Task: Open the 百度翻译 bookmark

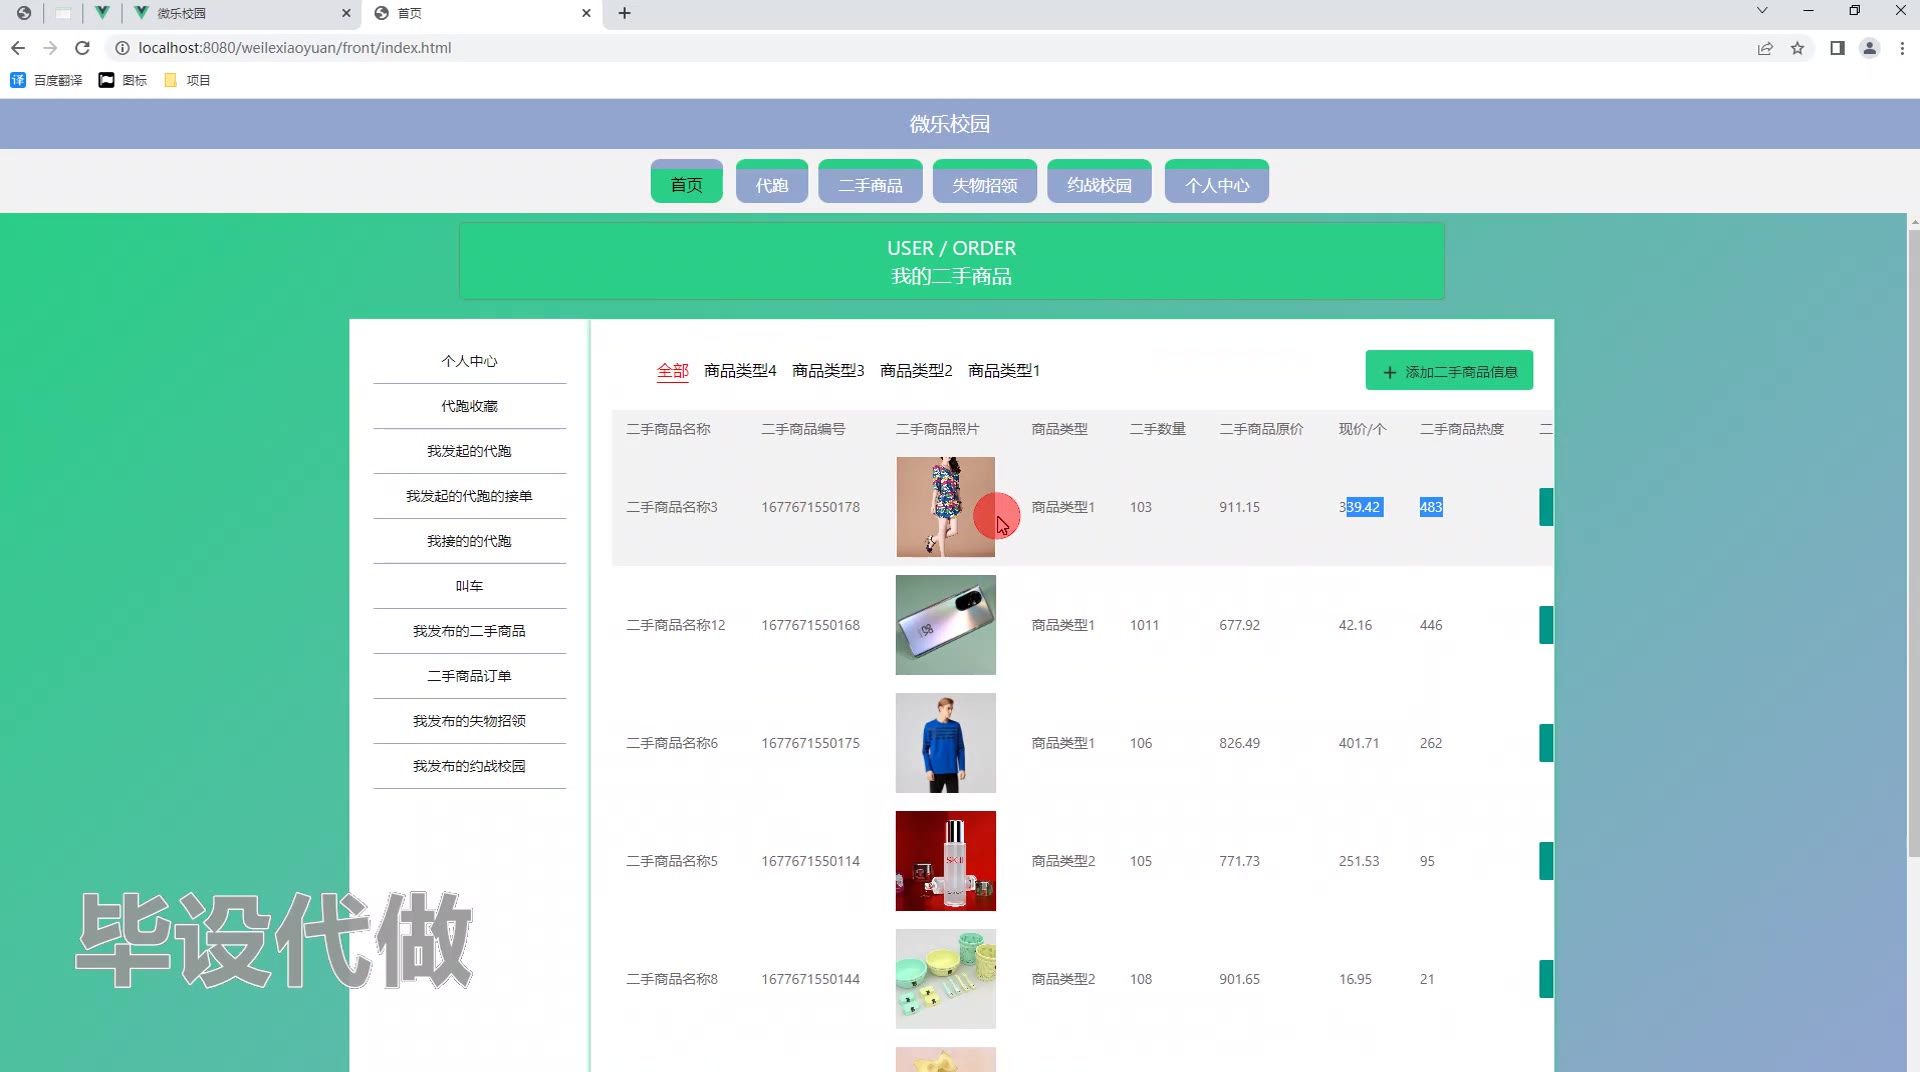Action: pyautogui.click(x=46, y=80)
